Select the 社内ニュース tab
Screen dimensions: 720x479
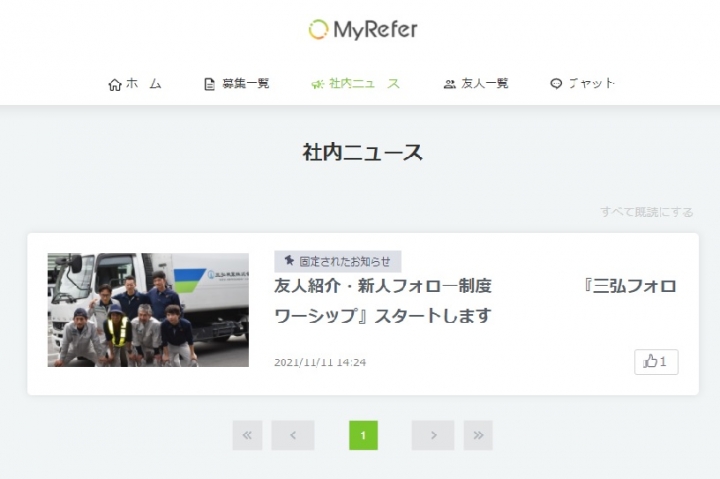[356, 84]
